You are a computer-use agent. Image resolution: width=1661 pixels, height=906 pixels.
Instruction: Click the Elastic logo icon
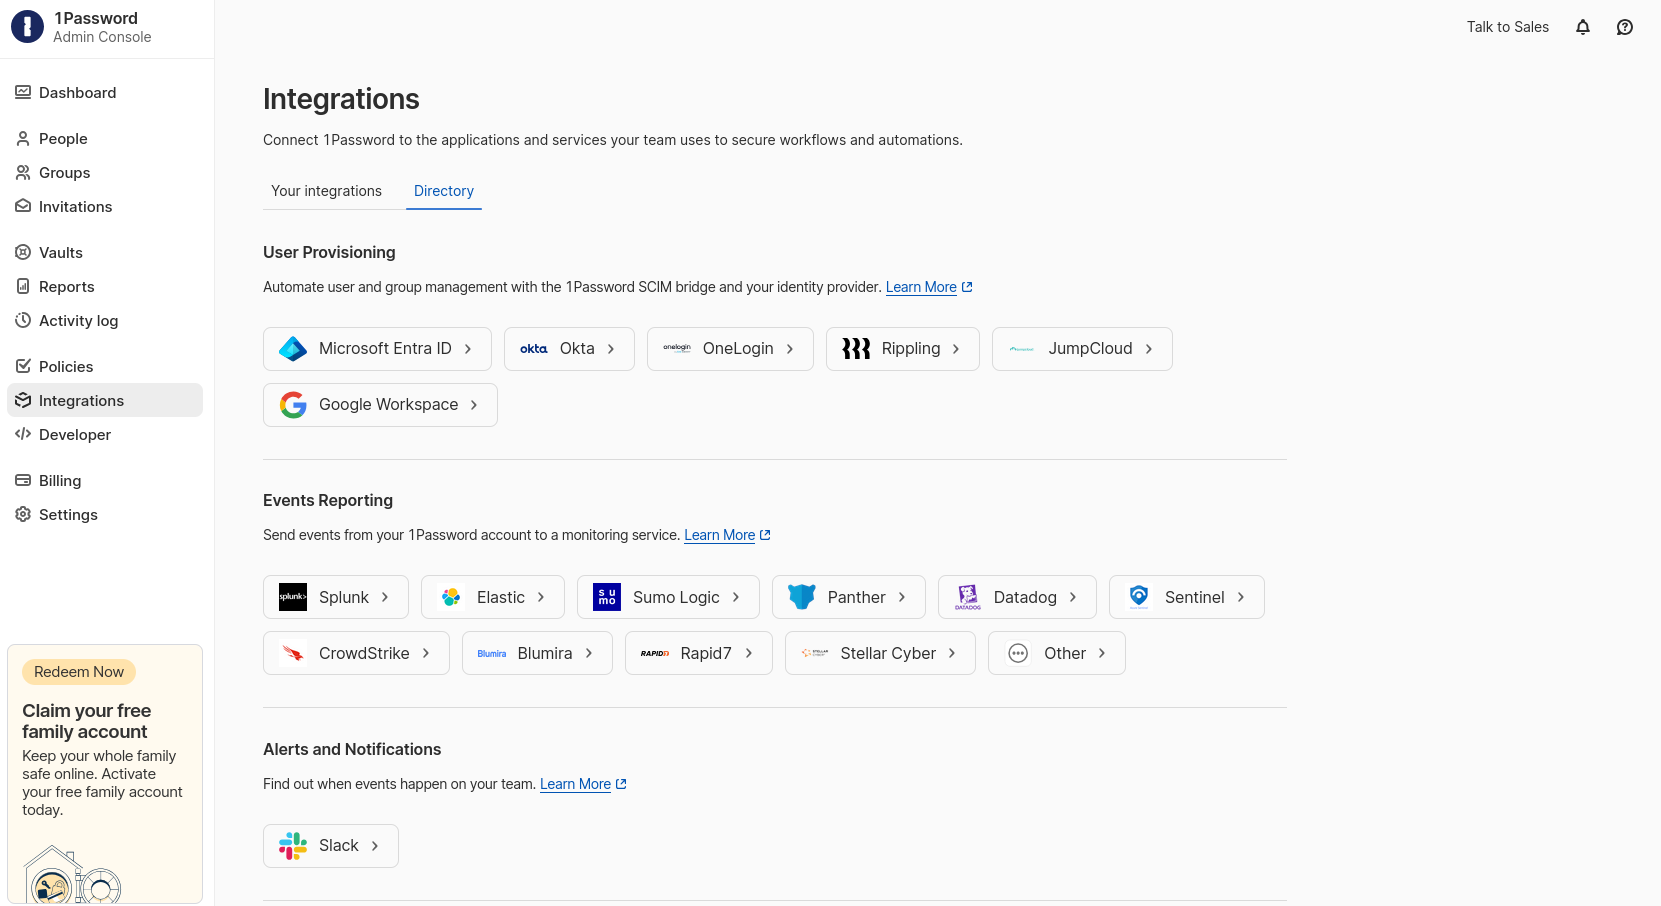[451, 597]
